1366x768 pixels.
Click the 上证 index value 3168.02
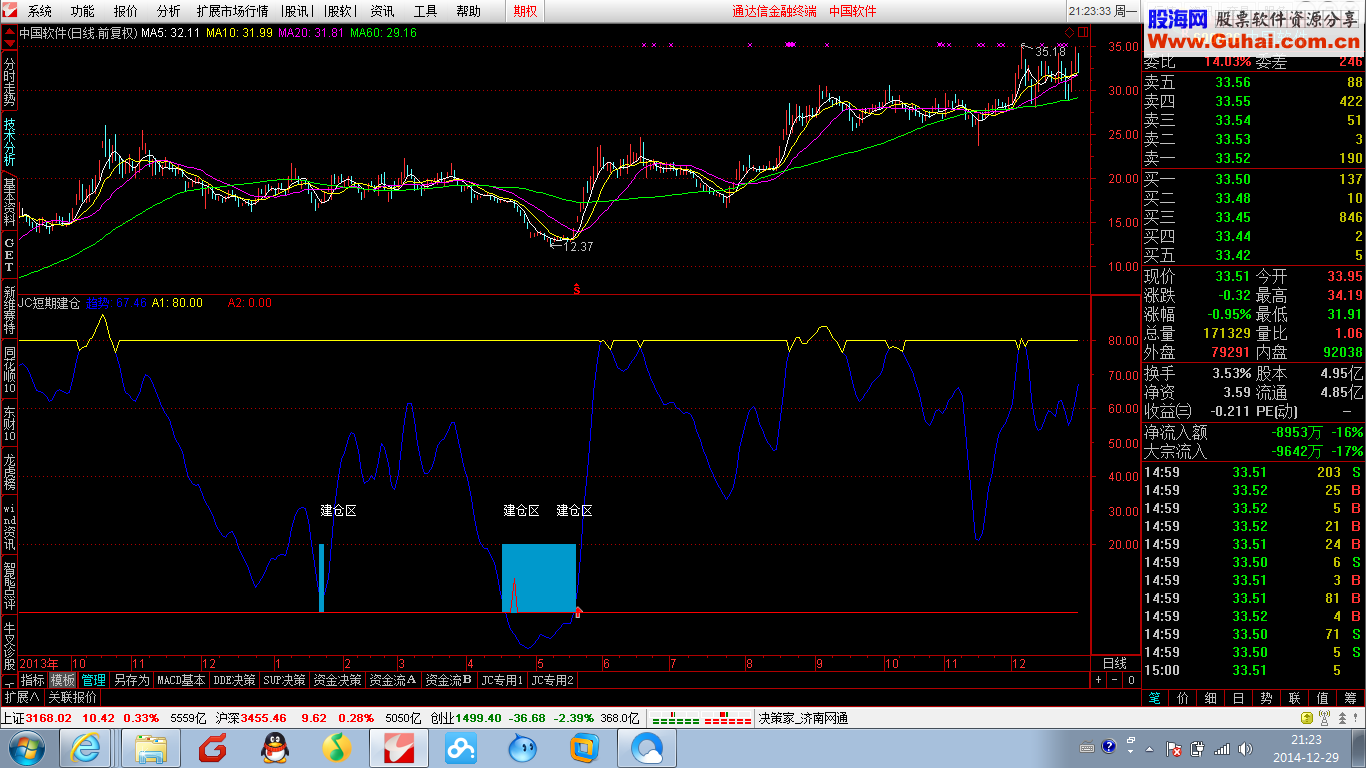click(x=48, y=718)
